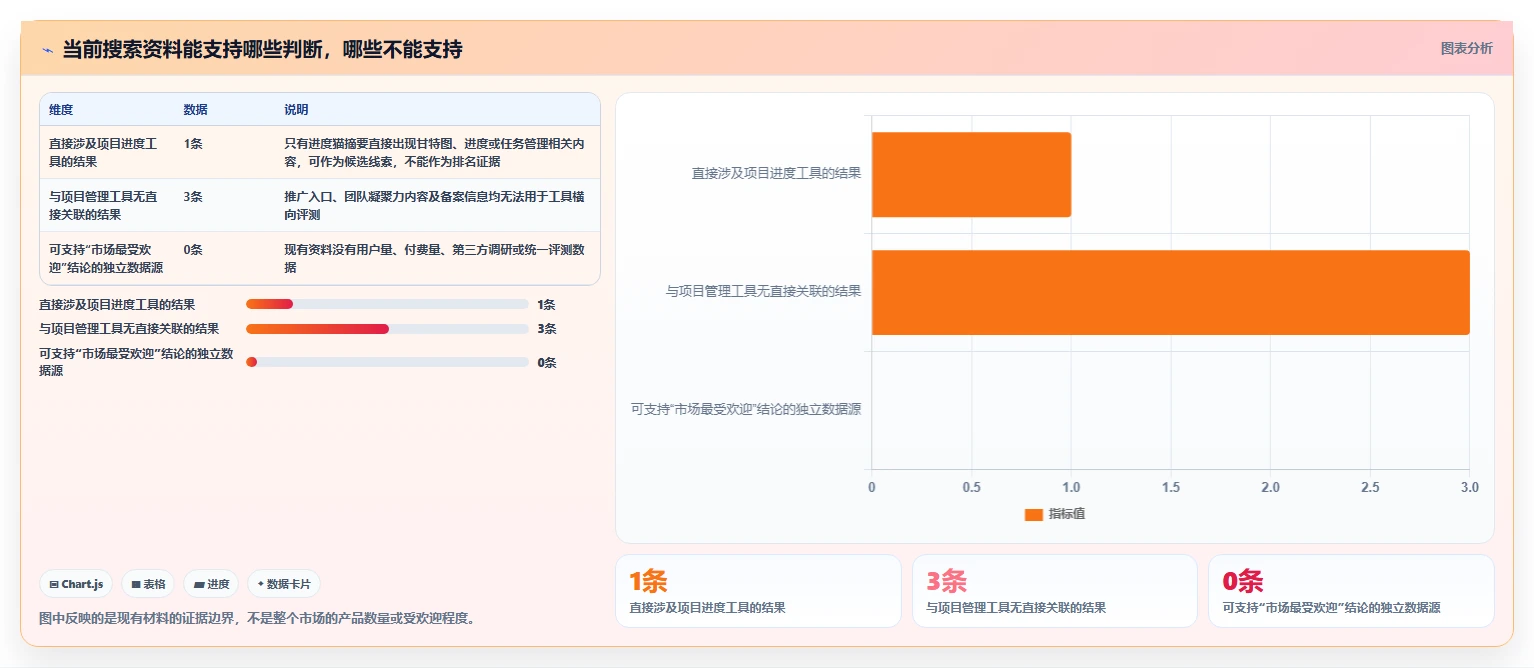Click the 2.5 x-axis tick label
Viewport: 1534px width, 668px height.
(1370, 487)
